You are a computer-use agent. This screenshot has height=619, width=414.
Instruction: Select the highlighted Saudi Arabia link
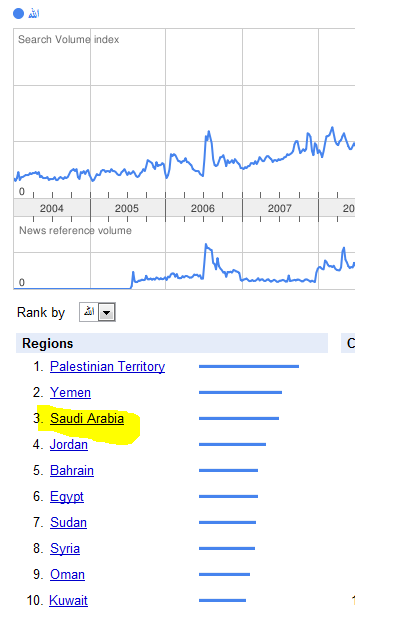tap(87, 418)
